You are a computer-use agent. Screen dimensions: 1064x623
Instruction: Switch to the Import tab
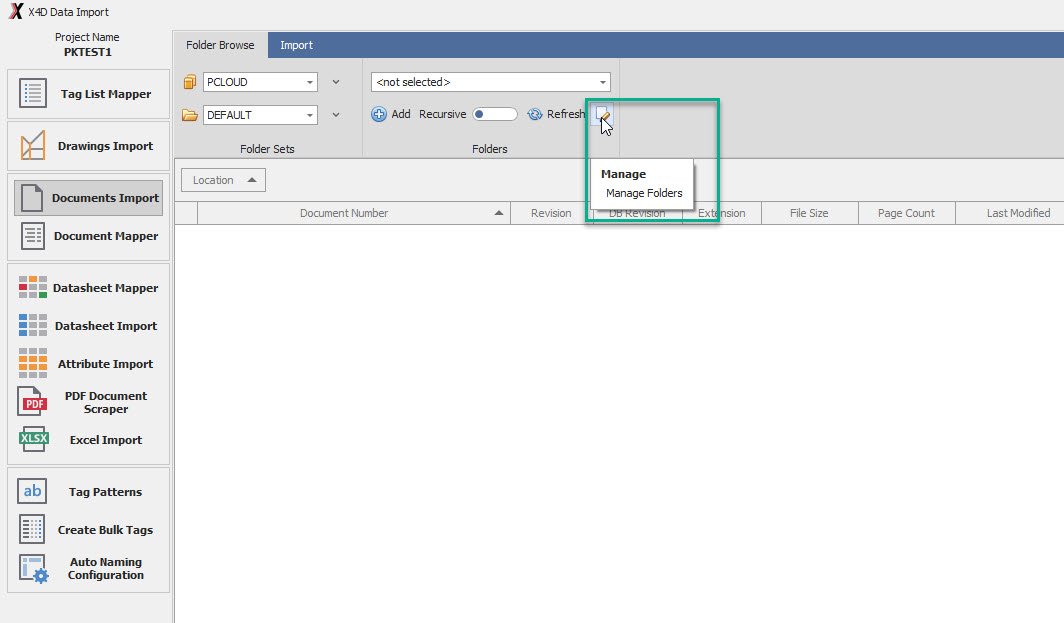tap(296, 45)
